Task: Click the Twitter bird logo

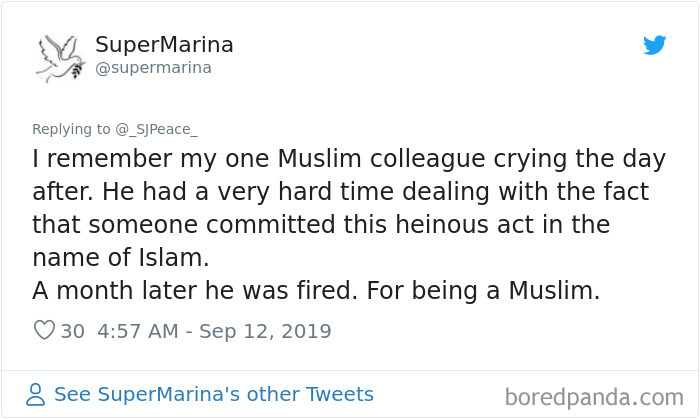Action: pos(655,45)
